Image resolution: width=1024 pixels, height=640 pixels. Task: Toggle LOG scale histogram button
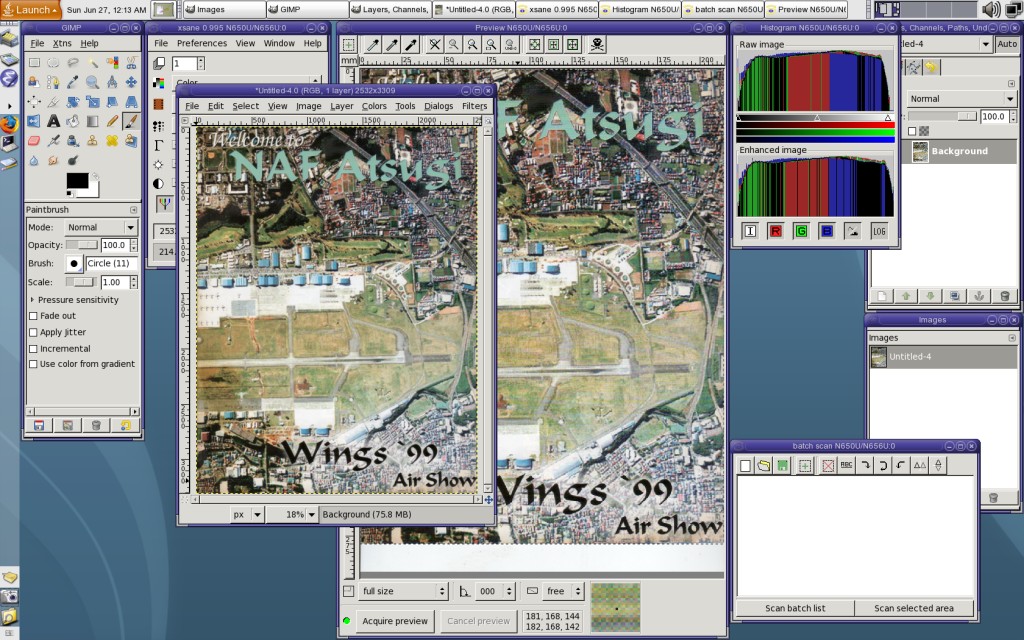[x=879, y=231]
